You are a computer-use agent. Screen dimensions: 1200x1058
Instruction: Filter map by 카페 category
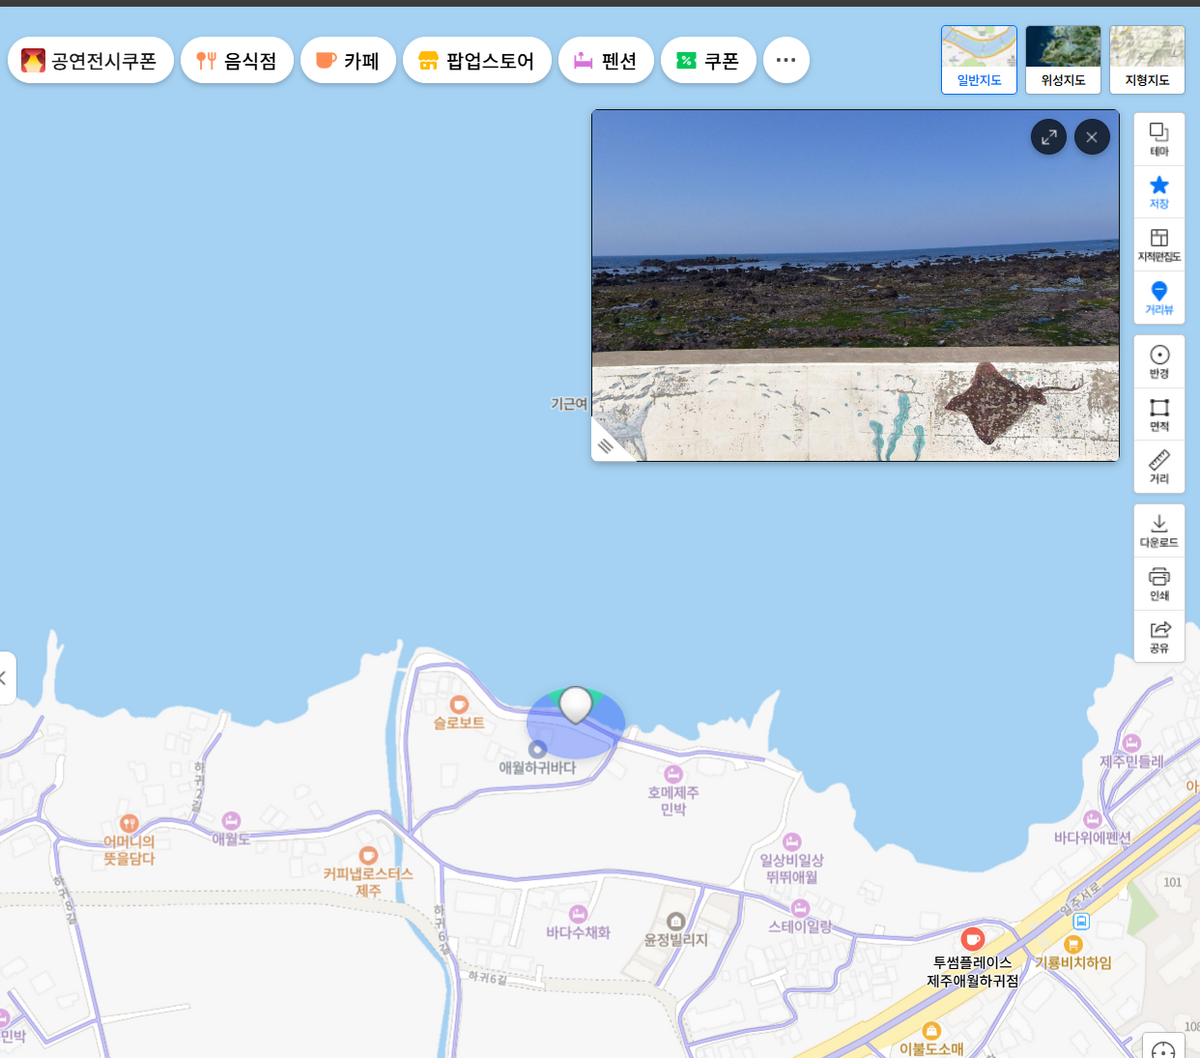point(348,61)
